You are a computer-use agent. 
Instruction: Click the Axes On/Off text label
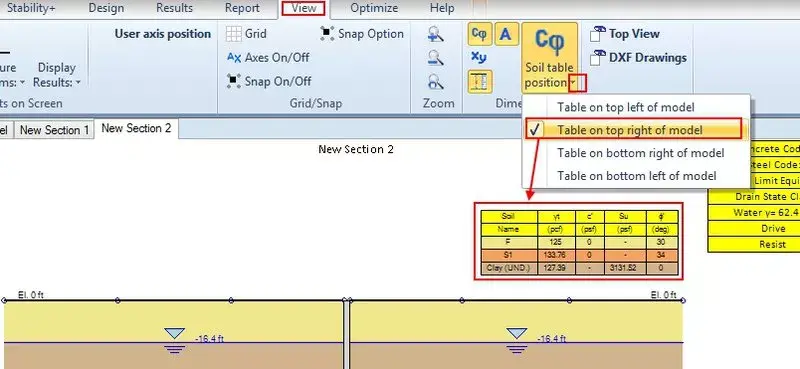[x=277, y=58]
